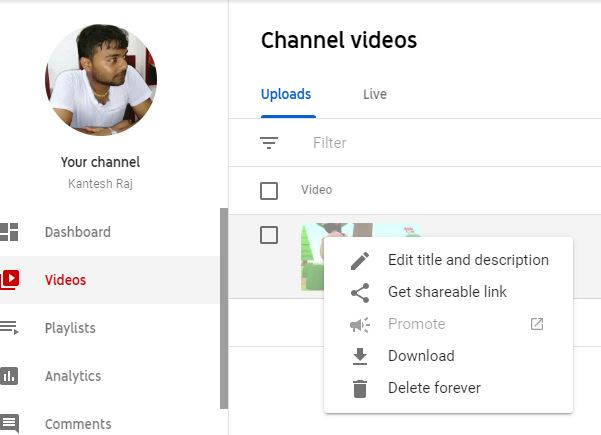Click the download arrow icon
Viewport: 601px width, 435px height.
point(360,356)
